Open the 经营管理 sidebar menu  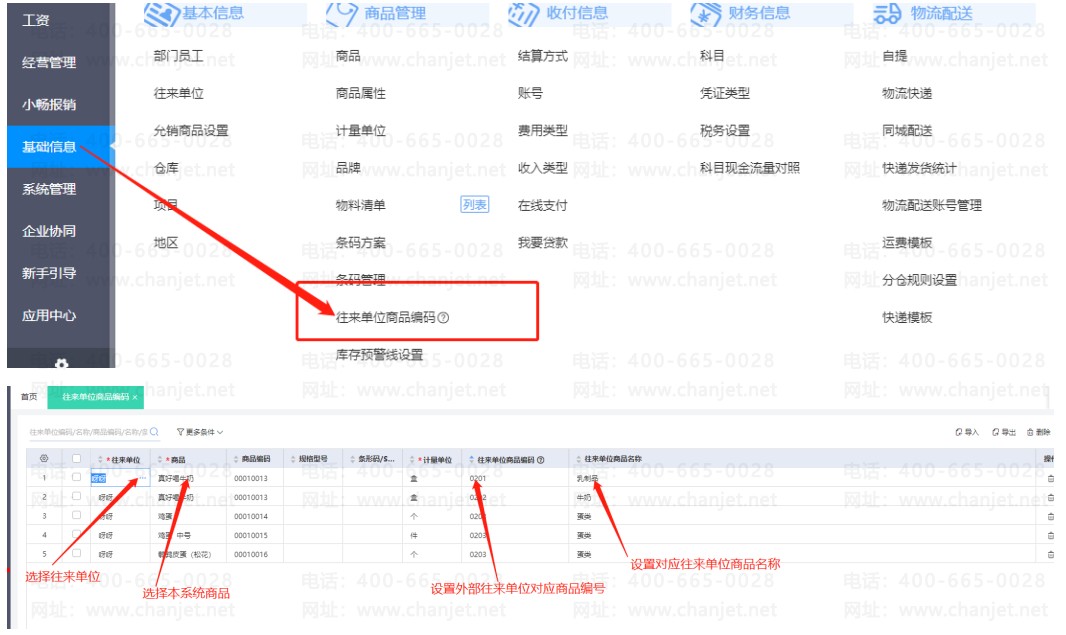click(49, 63)
